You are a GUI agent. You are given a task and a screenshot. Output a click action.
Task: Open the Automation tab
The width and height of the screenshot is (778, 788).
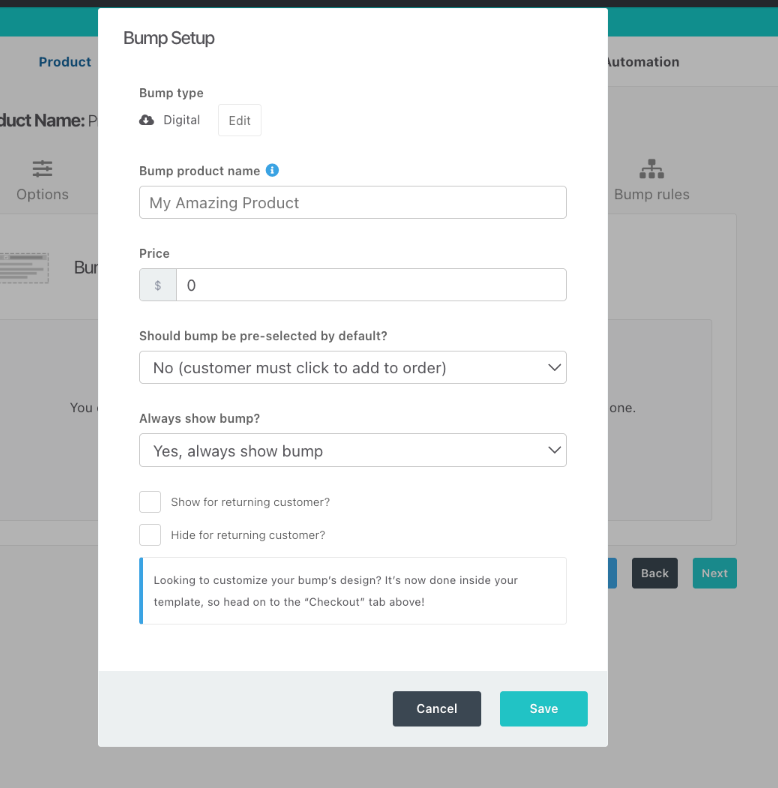pos(642,62)
